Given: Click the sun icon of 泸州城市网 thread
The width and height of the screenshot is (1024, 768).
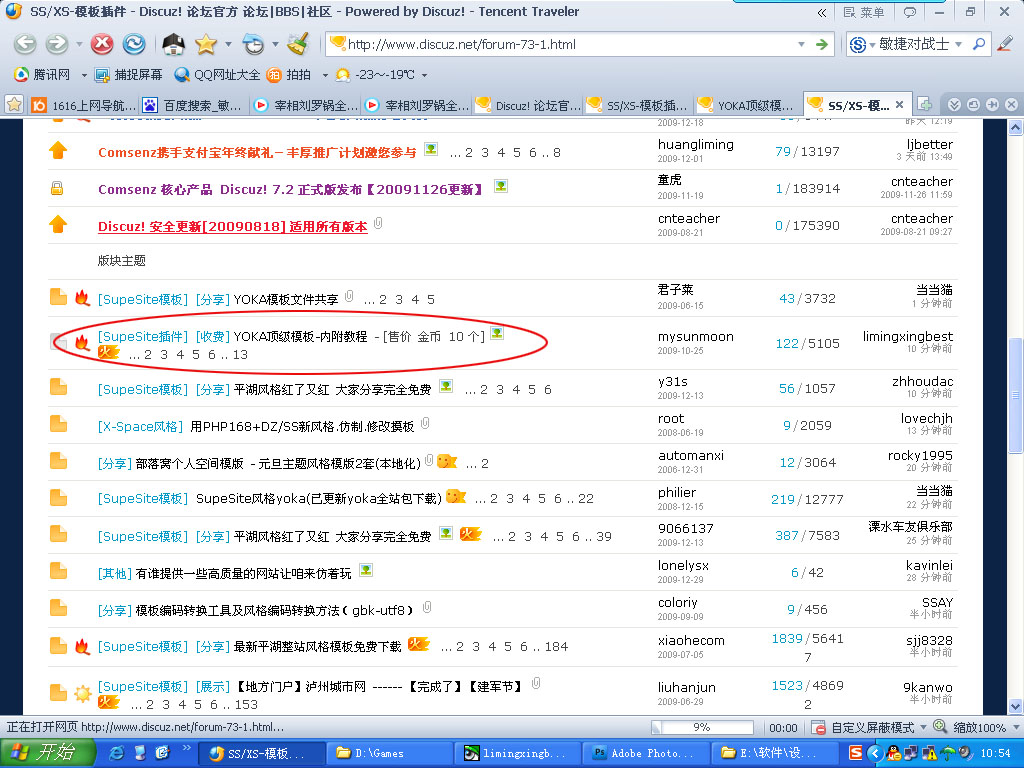Looking at the screenshot, I should pos(82,693).
